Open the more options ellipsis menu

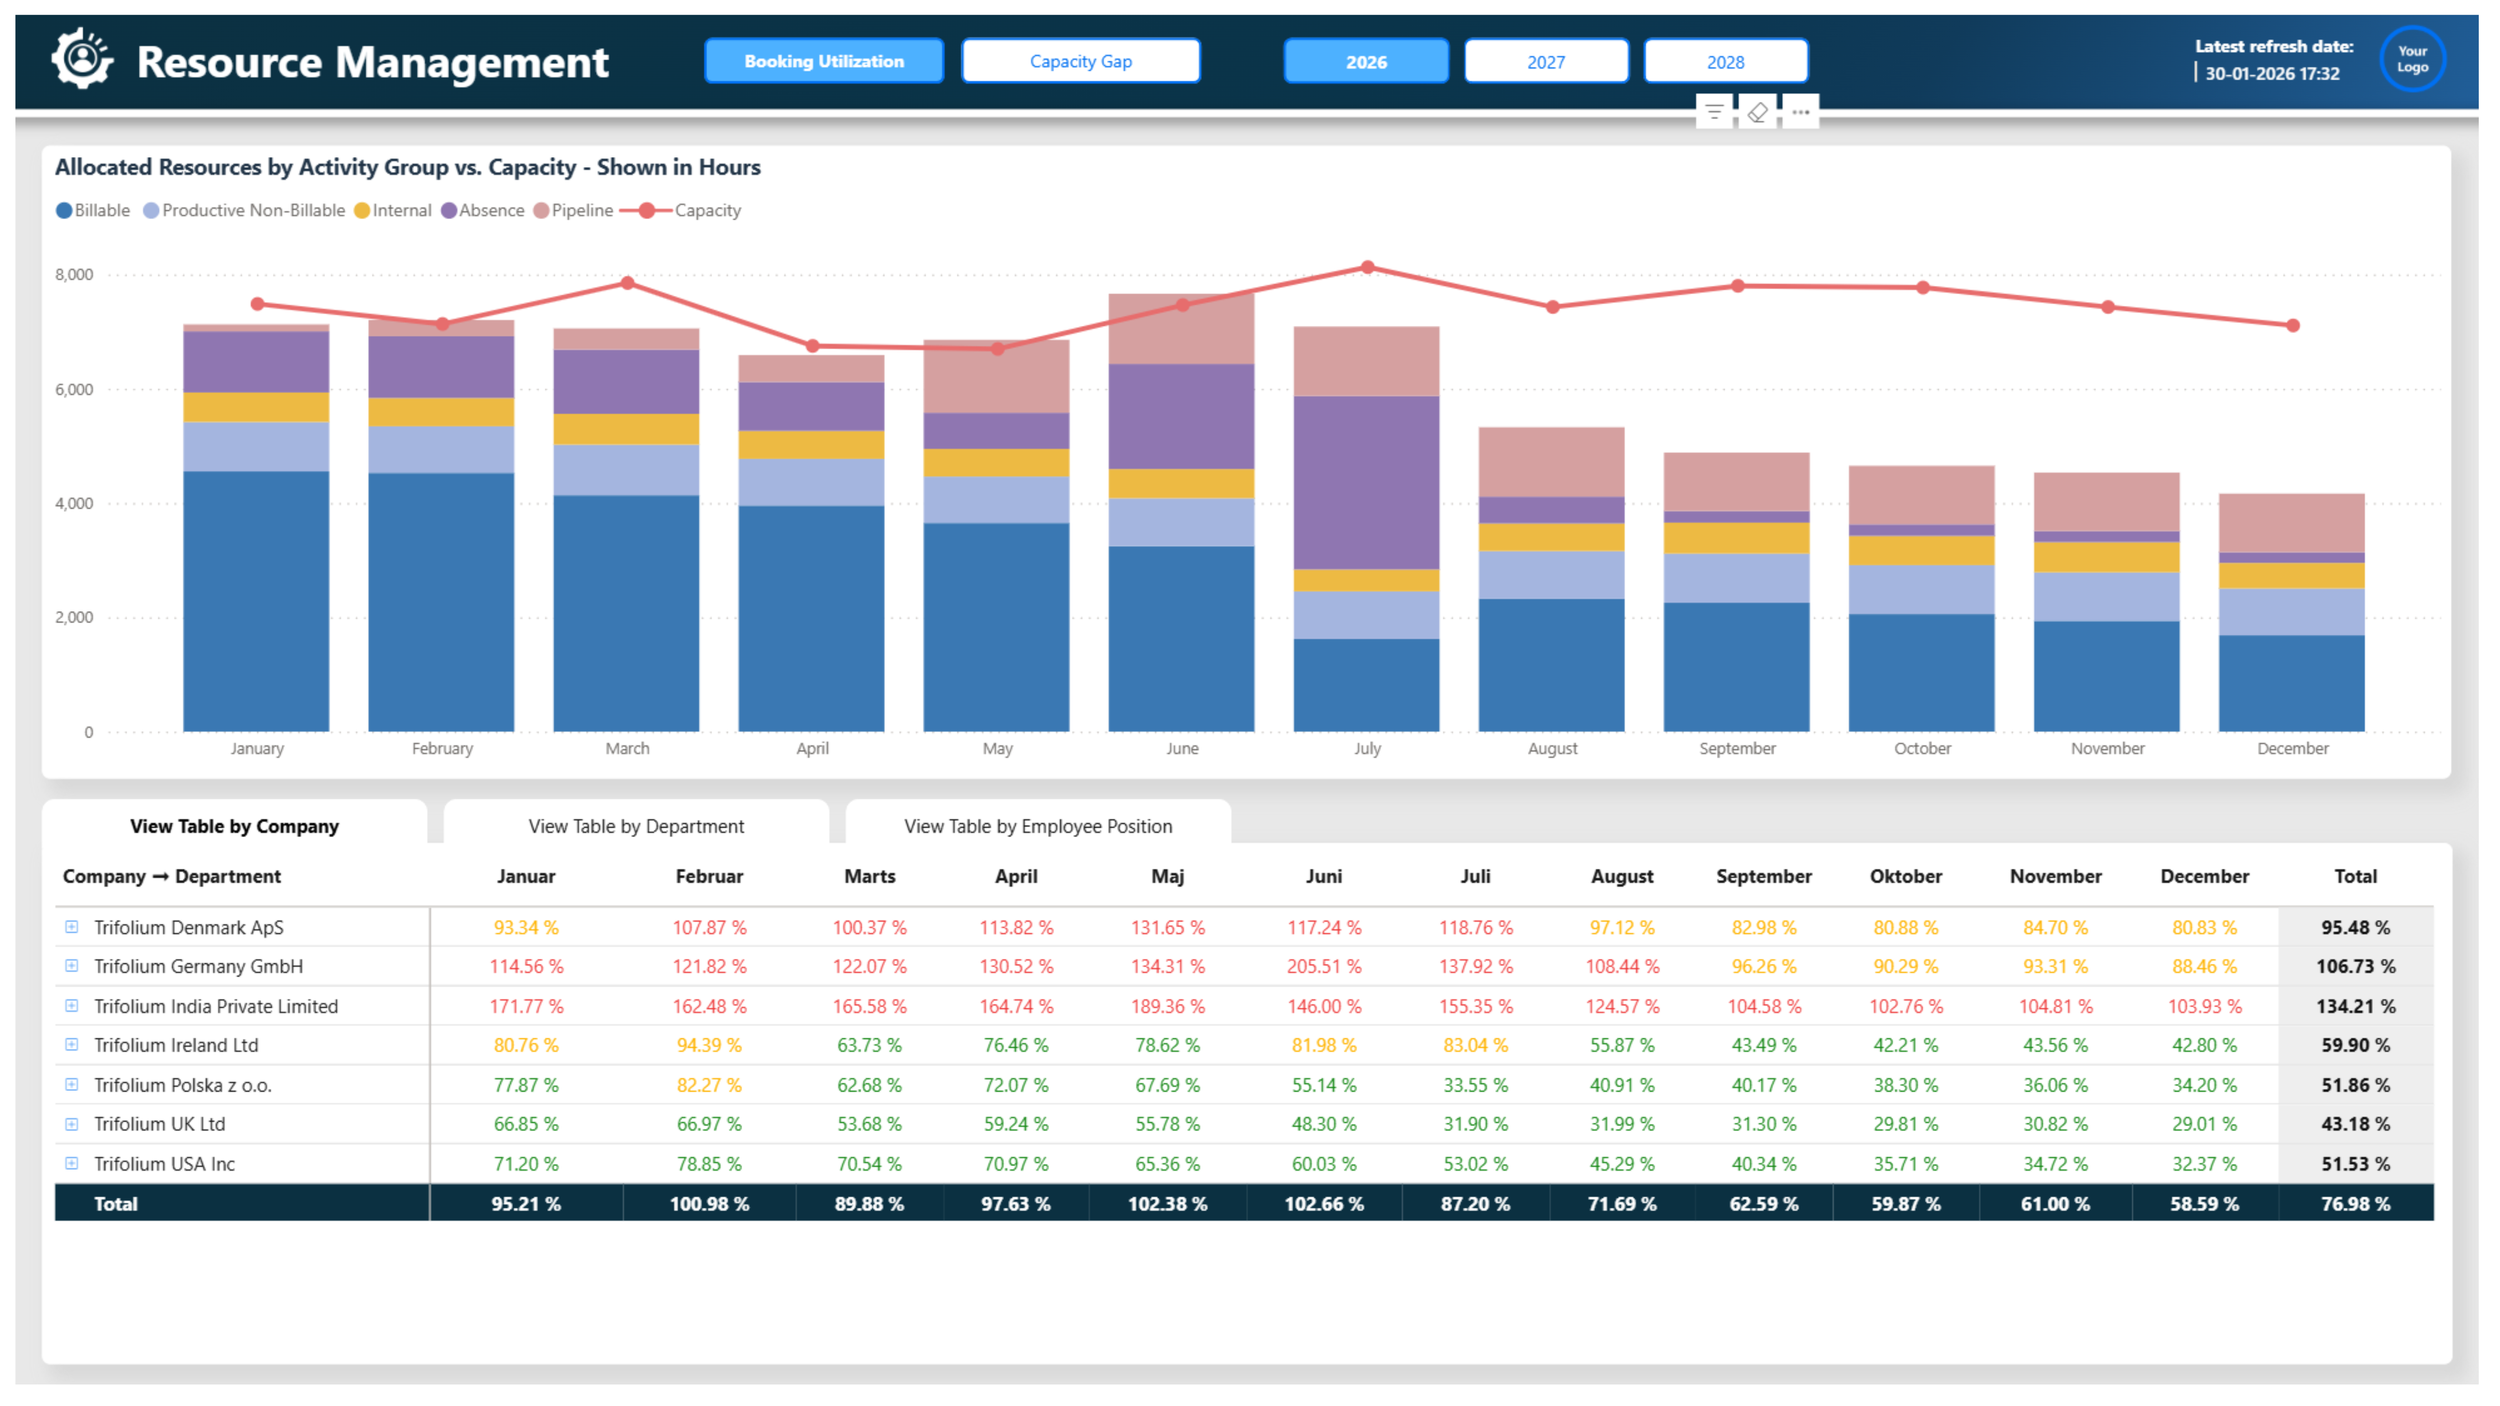pyautogui.click(x=1800, y=112)
